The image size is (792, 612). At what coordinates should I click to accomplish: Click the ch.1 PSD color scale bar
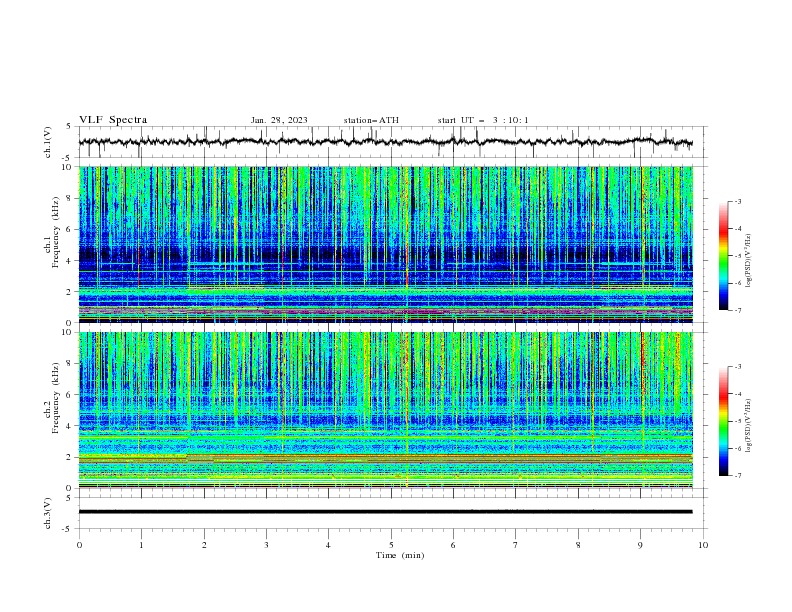point(723,256)
